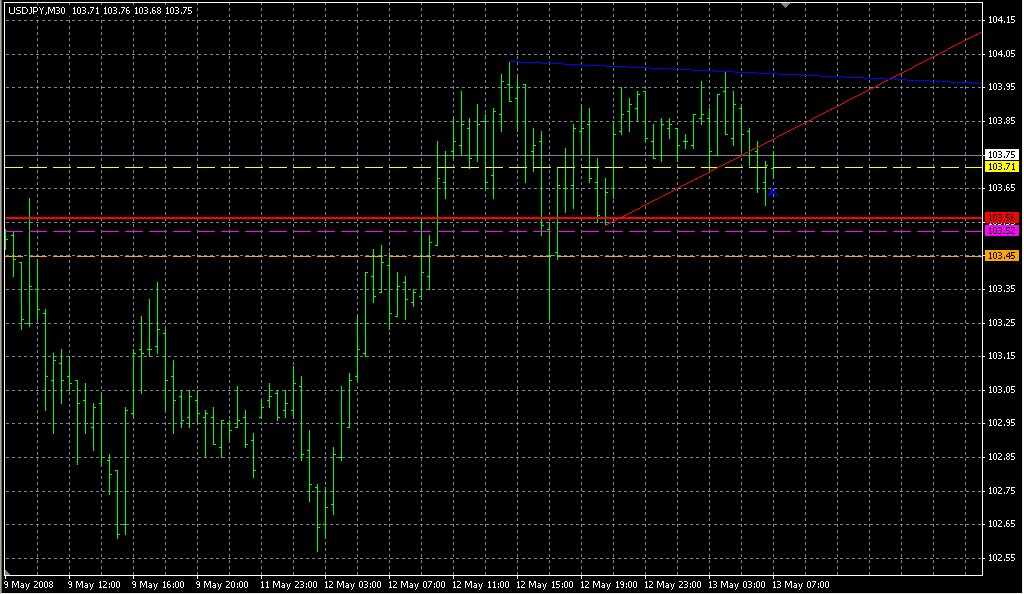
Task: Click the 12 May 11:00 time label
Action: click(482, 584)
